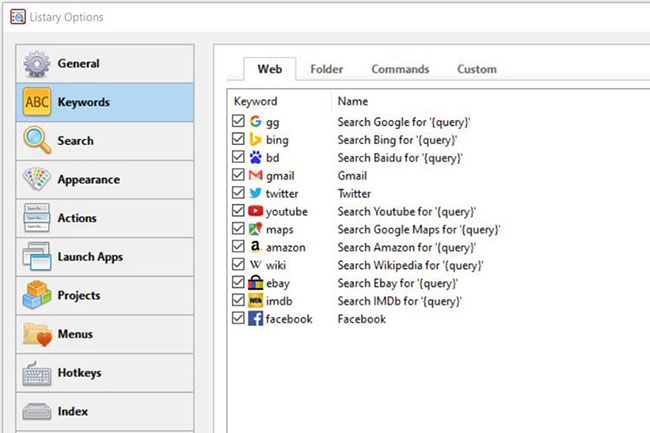Sort by the Keyword column header
The height and width of the screenshot is (433, 650).
click(255, 101)
